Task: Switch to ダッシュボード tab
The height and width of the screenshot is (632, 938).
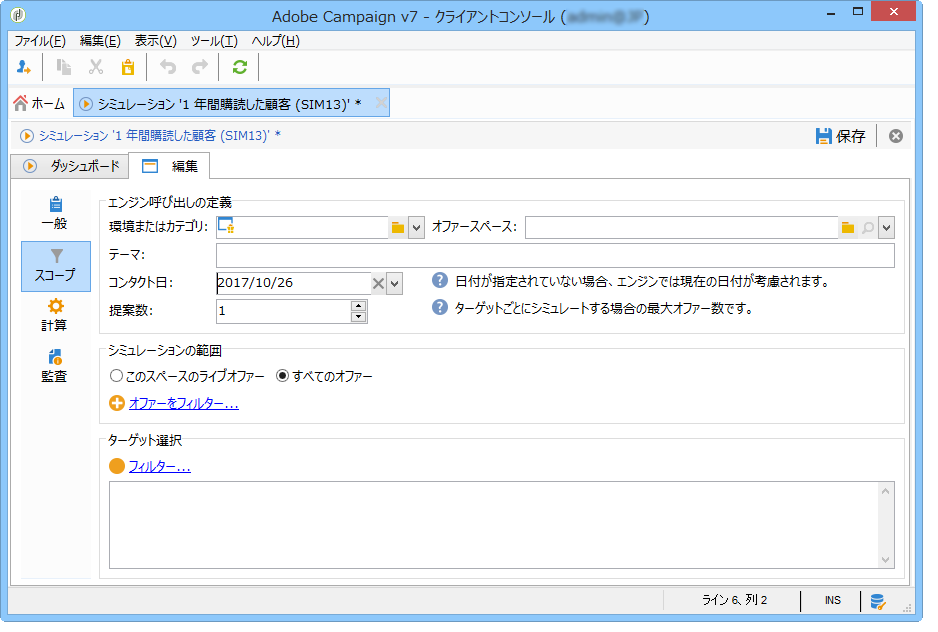Action: [70, 166]
